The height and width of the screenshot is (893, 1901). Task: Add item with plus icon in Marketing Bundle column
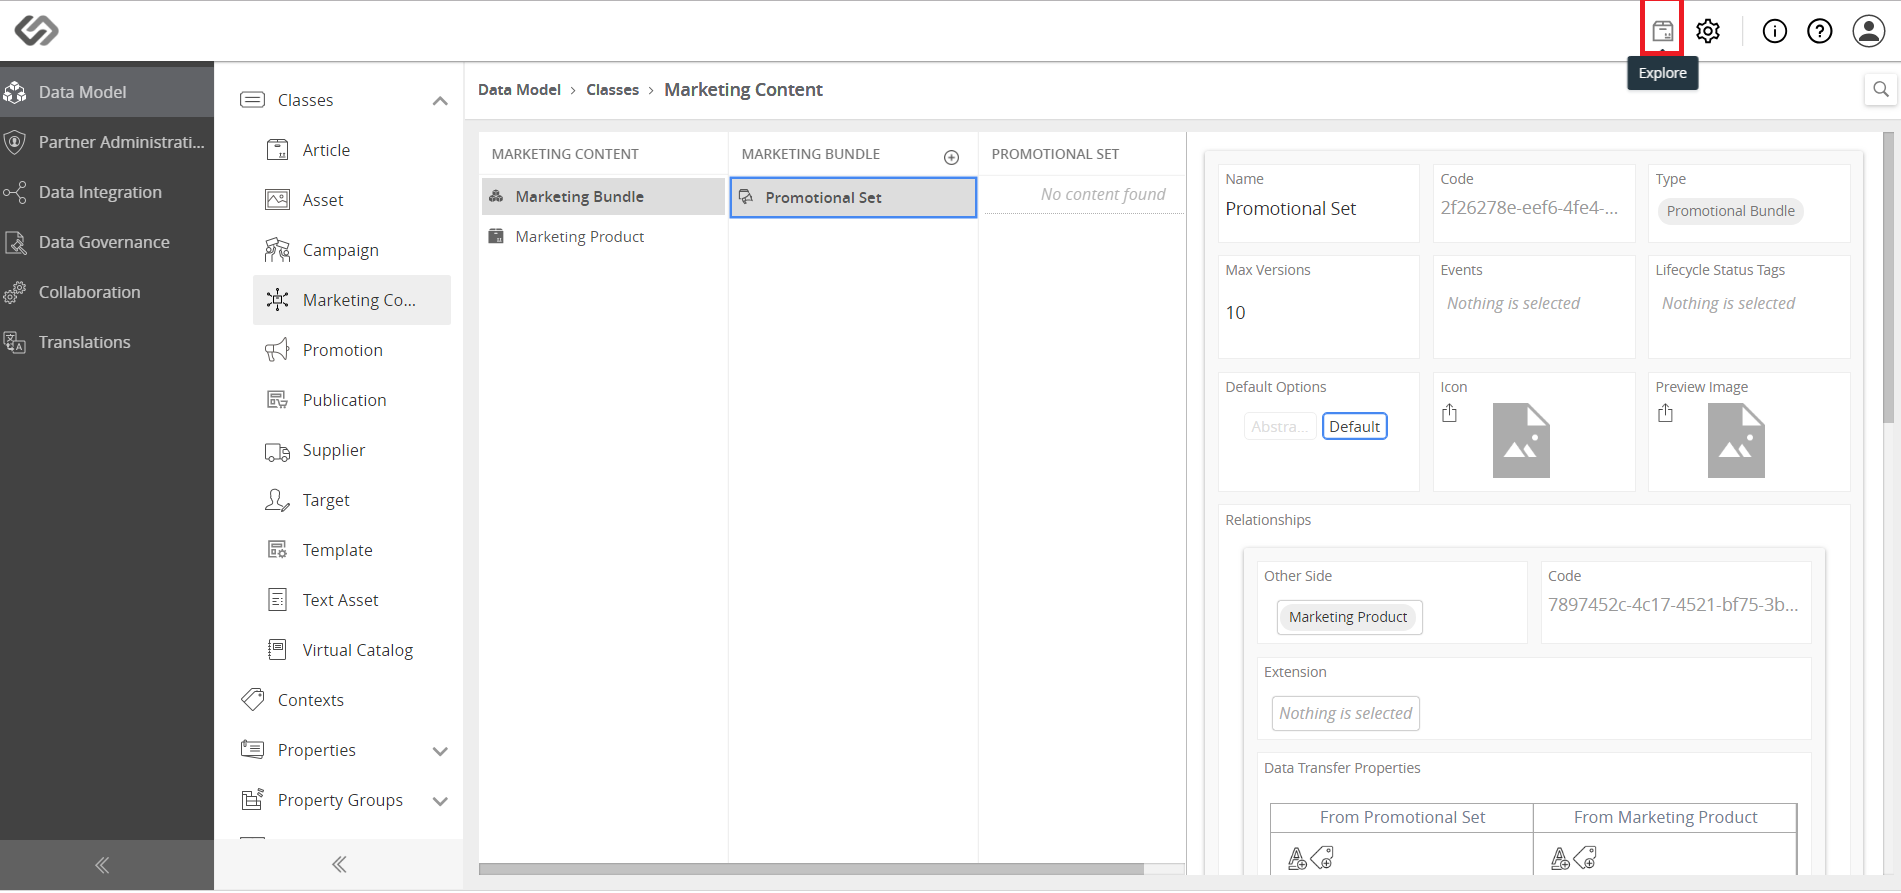coord(952,157)
